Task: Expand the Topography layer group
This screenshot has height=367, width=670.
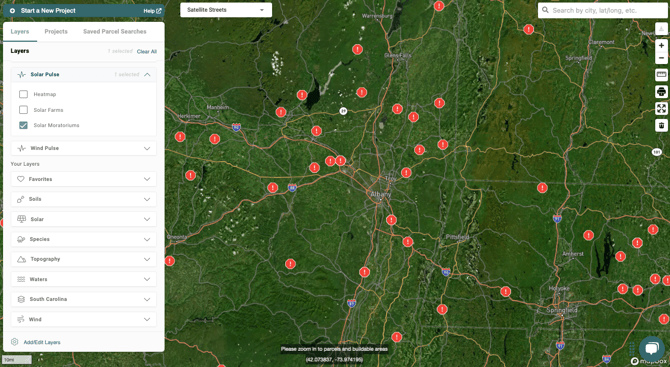Action: 83,259
